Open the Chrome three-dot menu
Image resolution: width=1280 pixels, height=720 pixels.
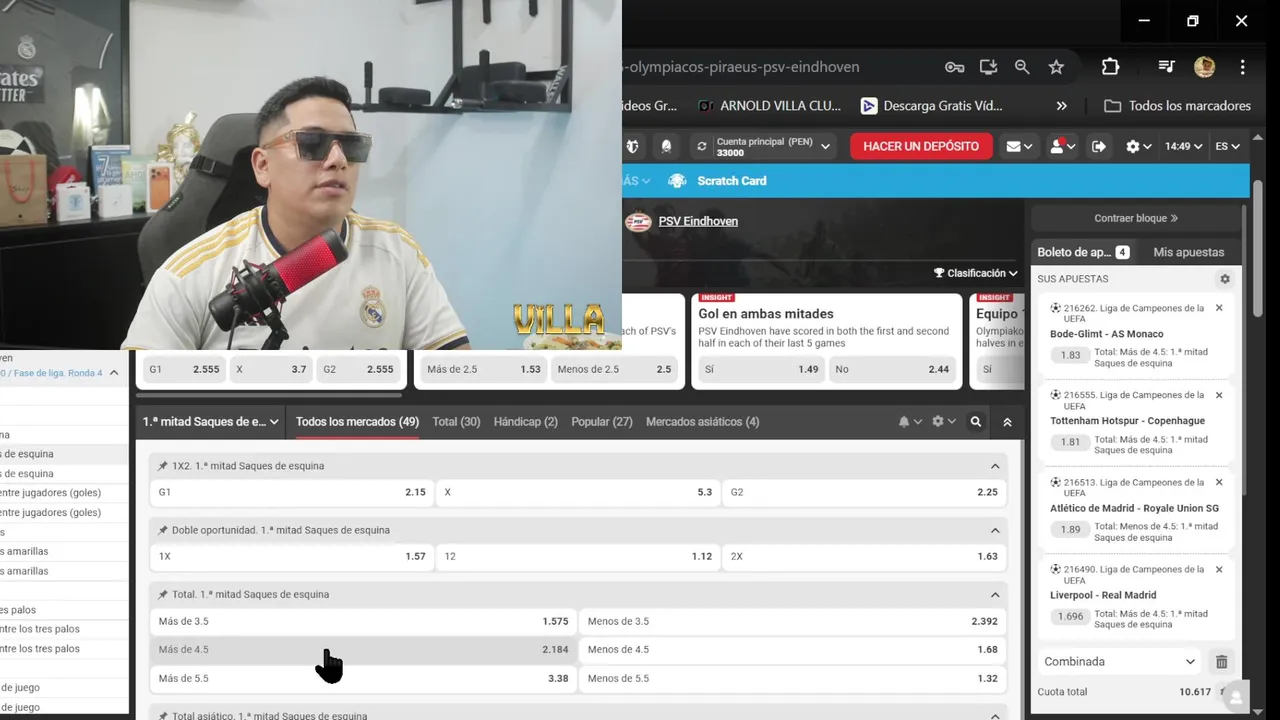tap(1242, 67)
